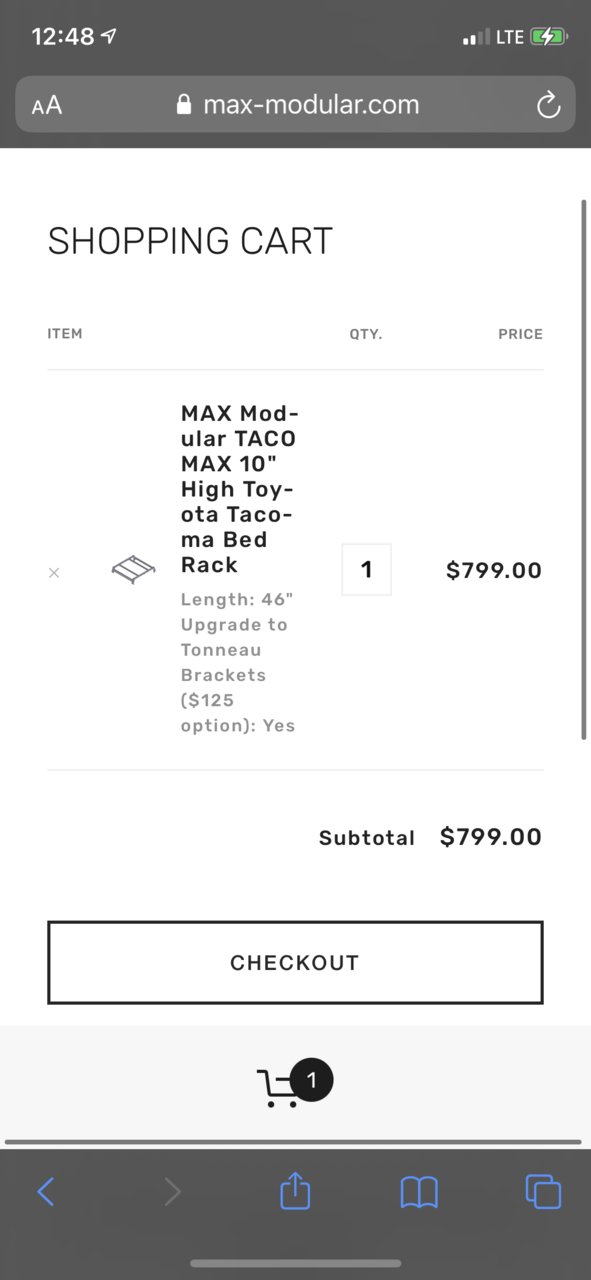Click the CHECKOUT button

pos(295,962)
